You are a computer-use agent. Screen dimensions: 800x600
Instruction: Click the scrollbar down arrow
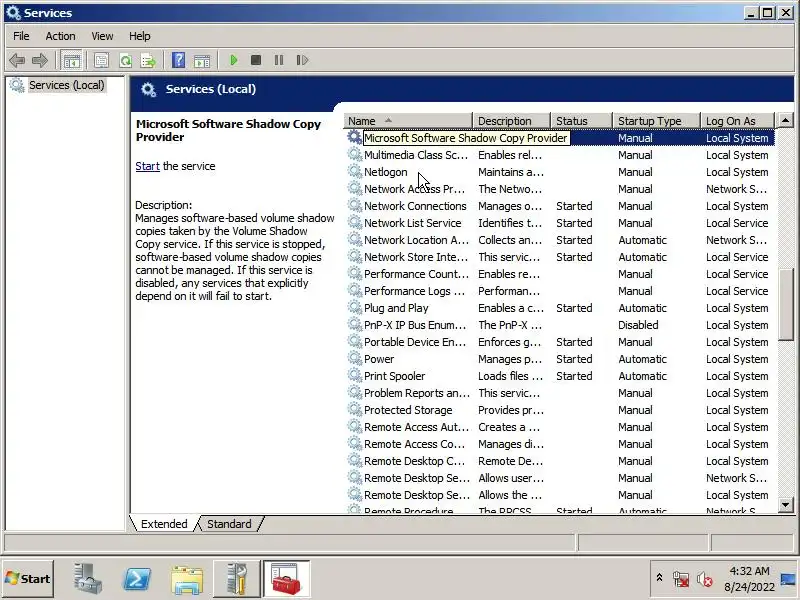pos(785,505)
